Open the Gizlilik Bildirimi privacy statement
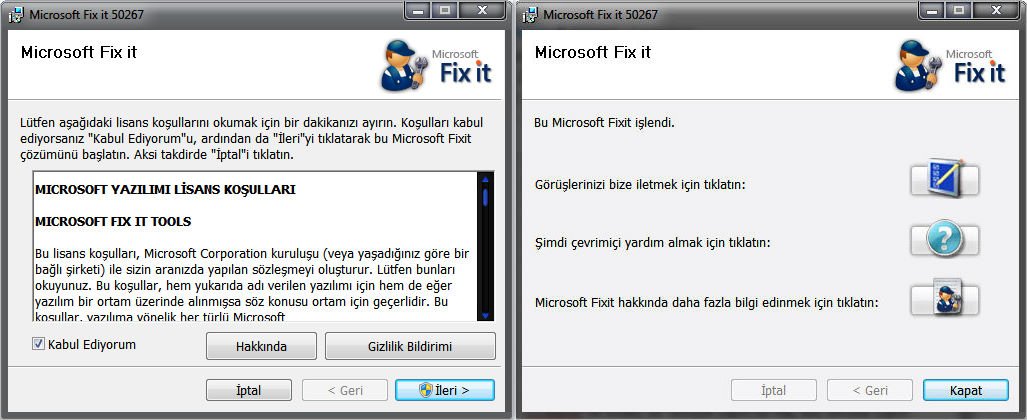The width and height of the screenshot is (1027, 420). (410, 346)
